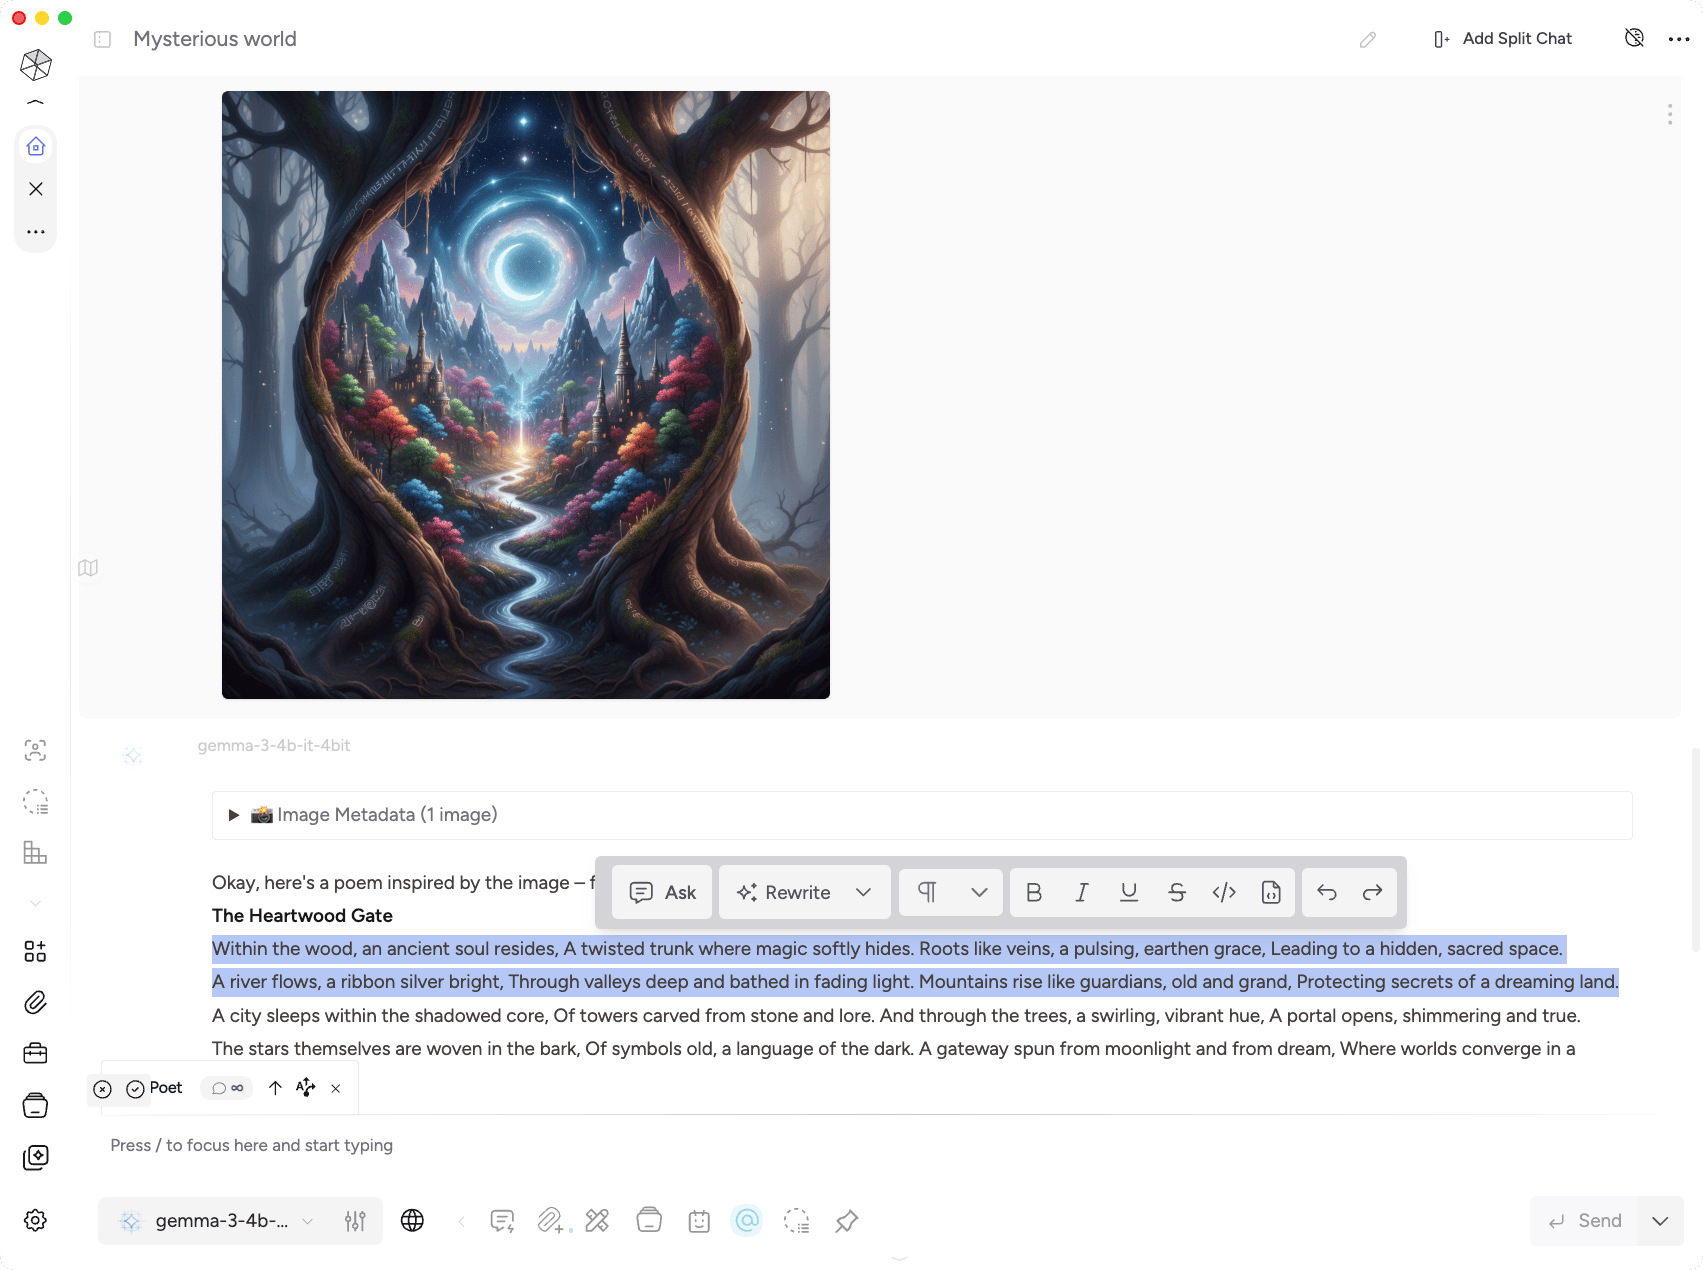
Task: Click the Bold formatting icon
Action: (1034, 892)
